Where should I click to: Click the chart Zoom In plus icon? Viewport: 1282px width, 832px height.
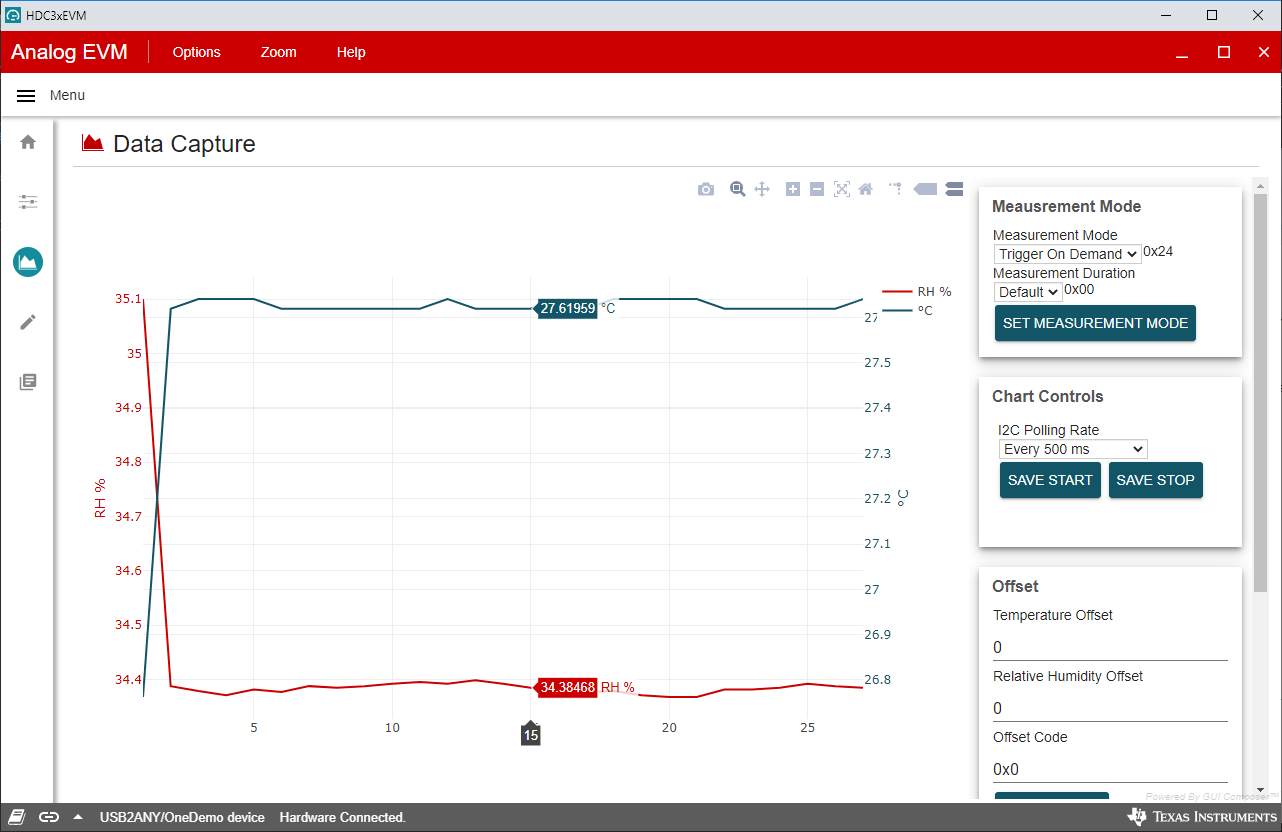(x=793, y=189)
